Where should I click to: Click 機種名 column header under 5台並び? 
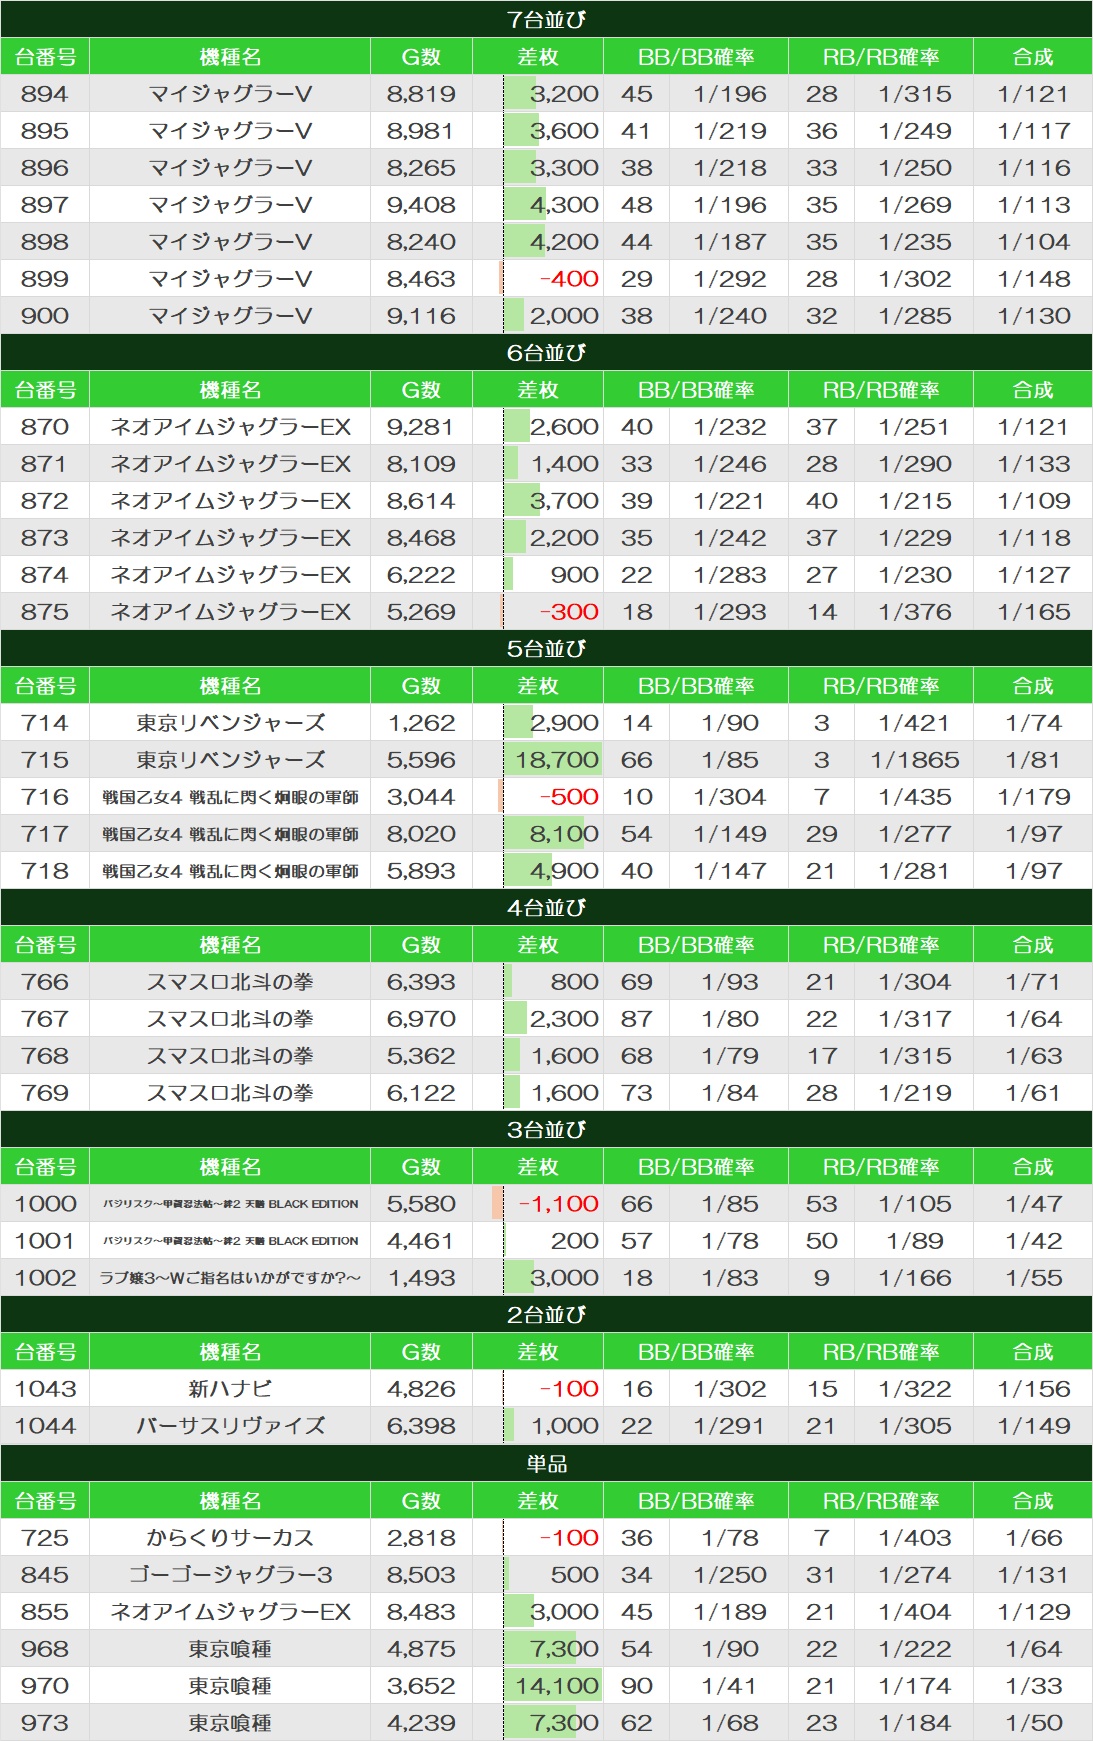[230, 686]
